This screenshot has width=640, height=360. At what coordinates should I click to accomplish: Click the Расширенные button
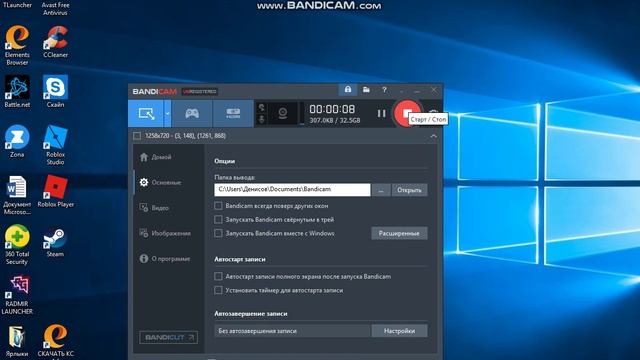click(x=399, y=233)
